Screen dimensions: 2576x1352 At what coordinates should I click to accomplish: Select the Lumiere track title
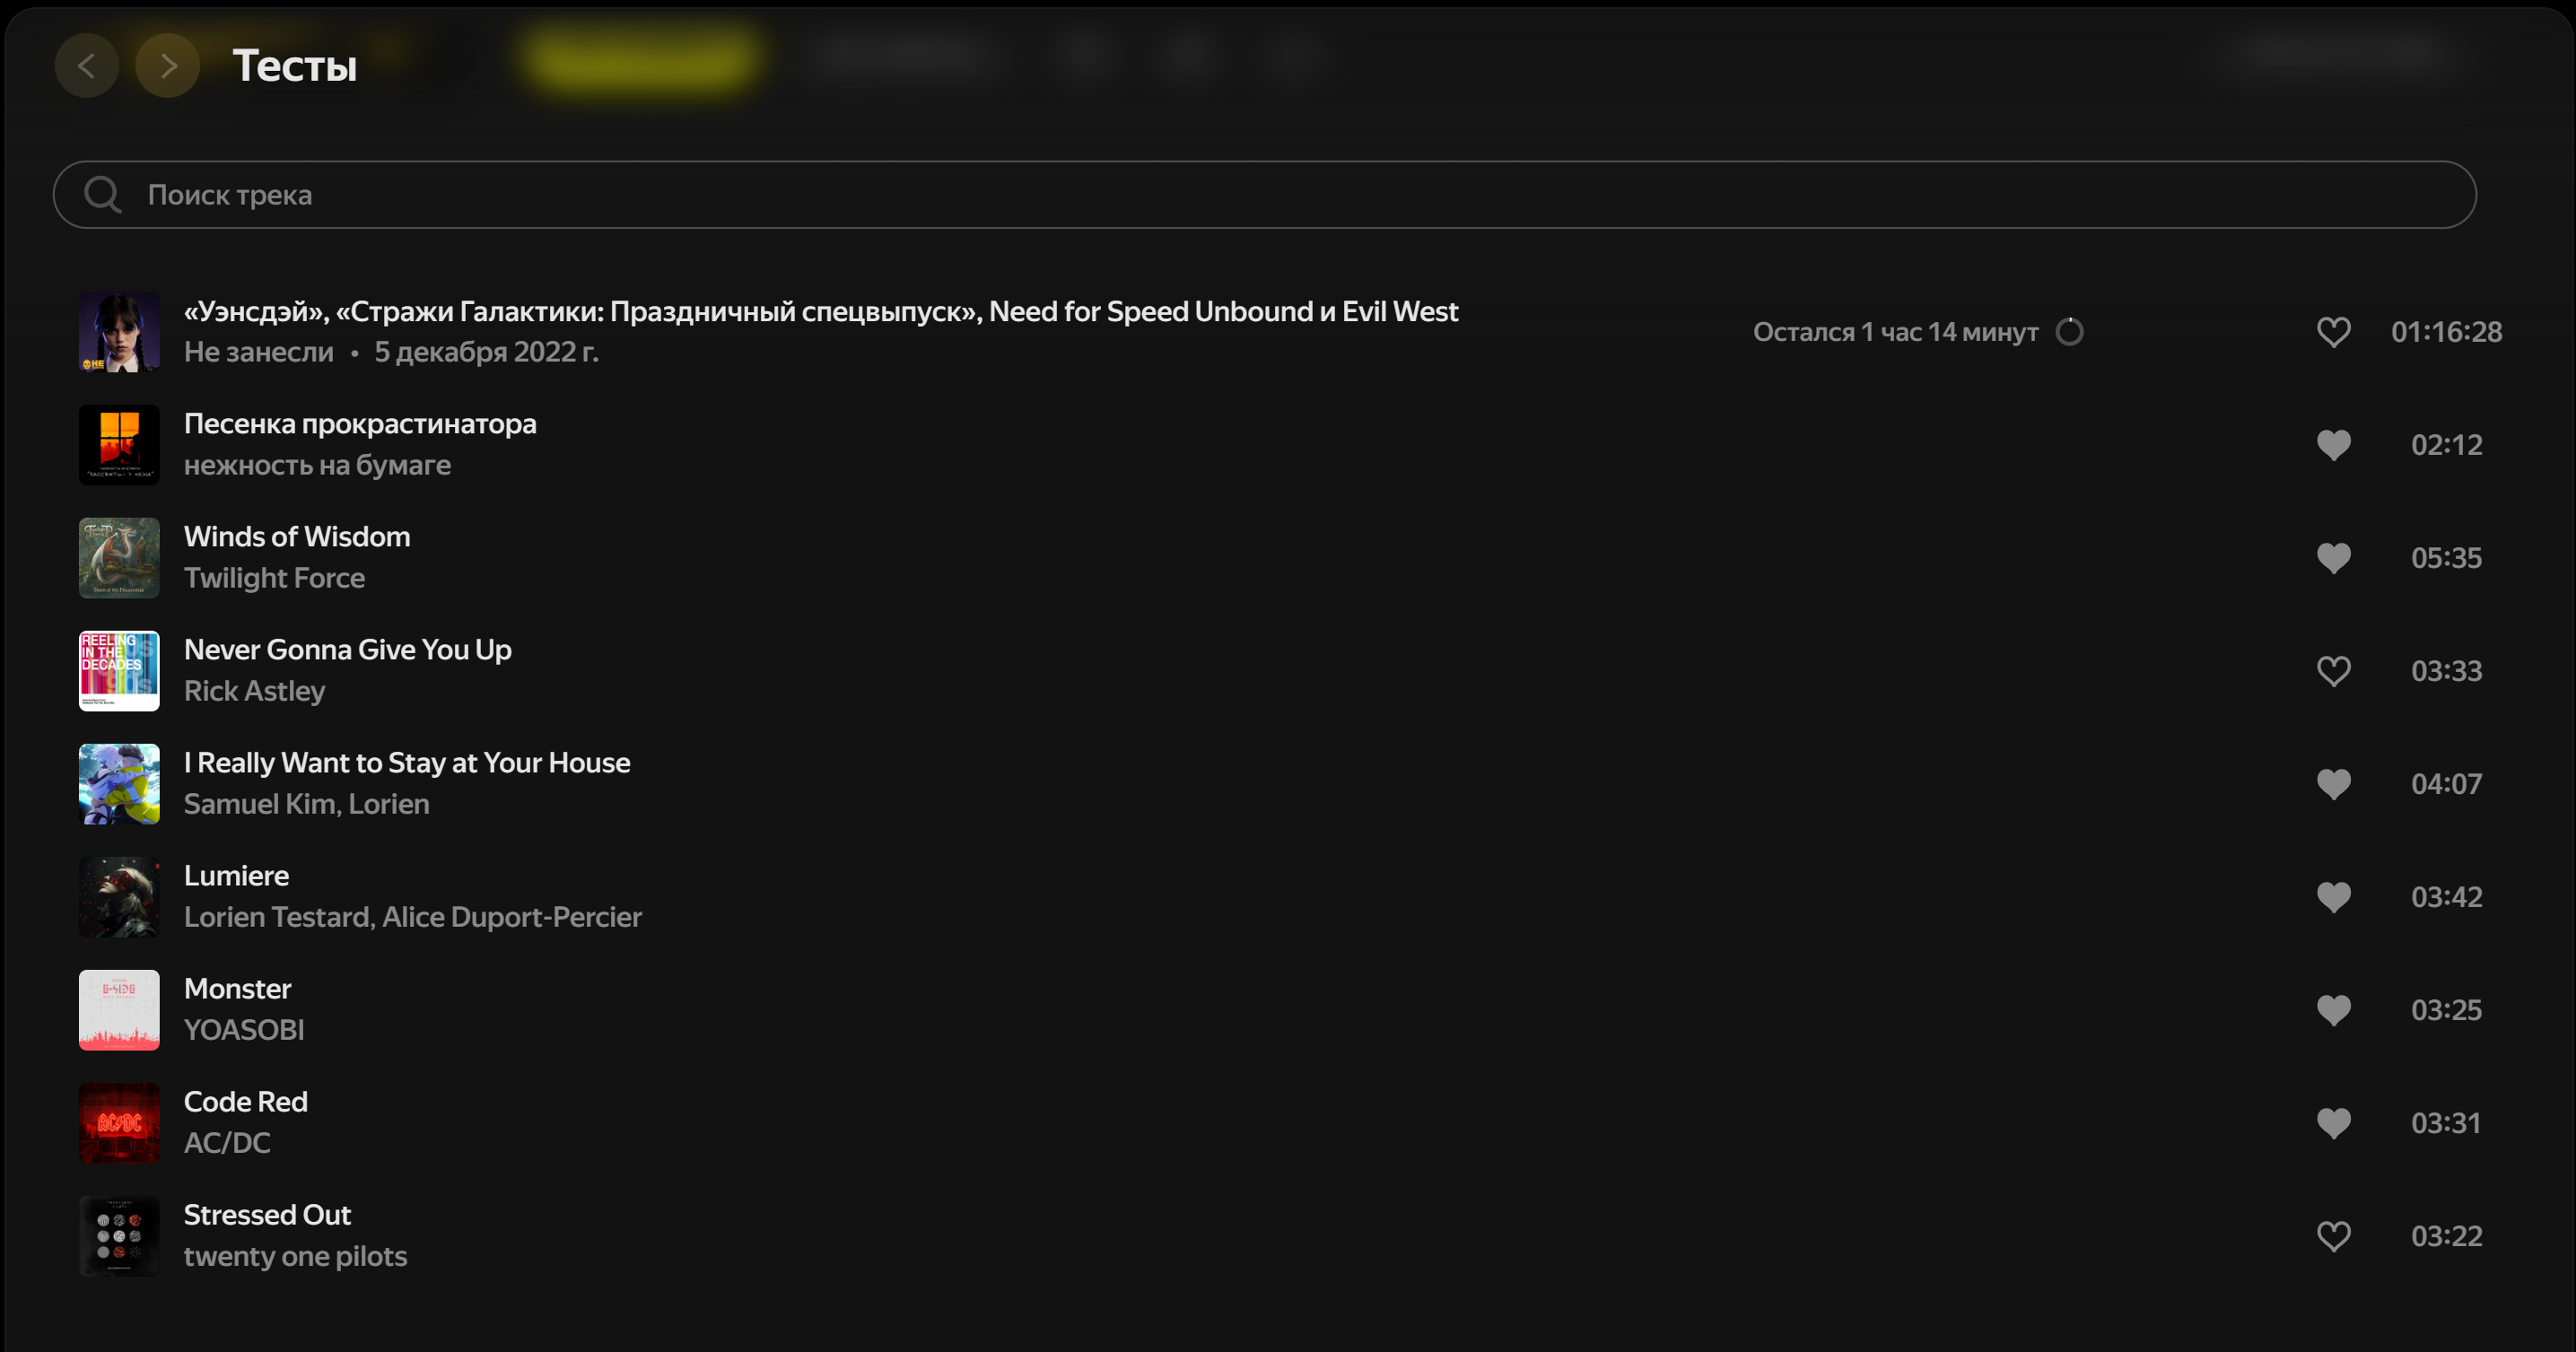pos(236,876)
